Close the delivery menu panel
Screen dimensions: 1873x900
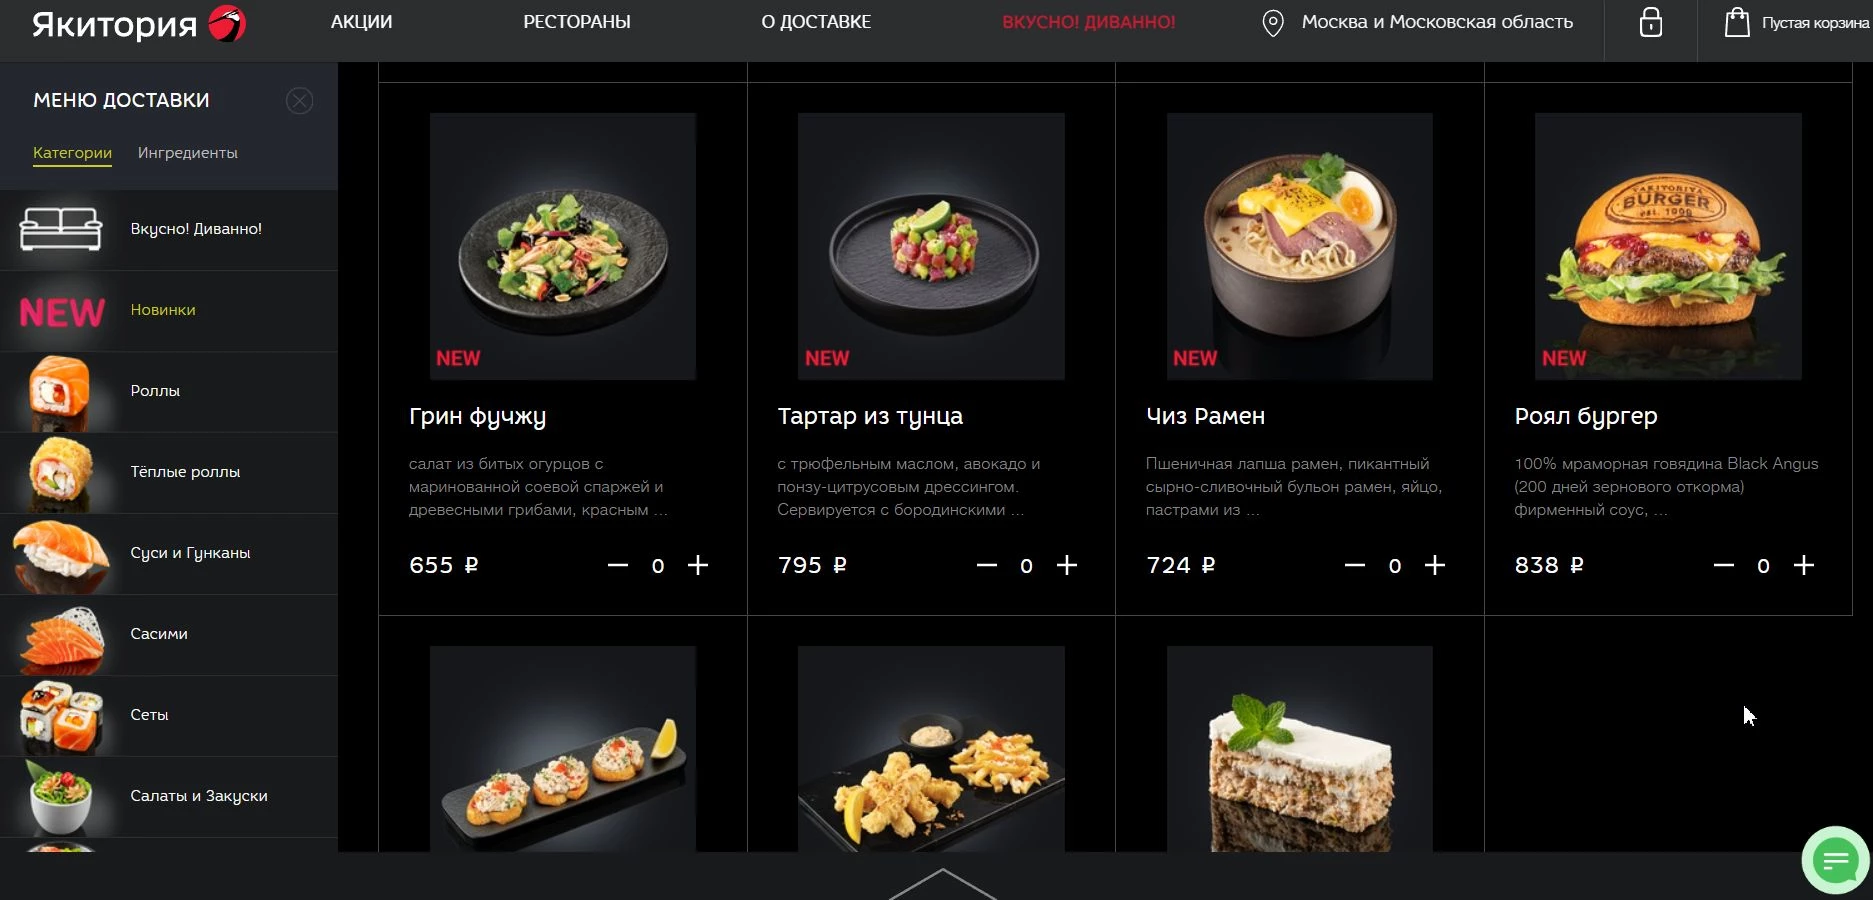299,100
